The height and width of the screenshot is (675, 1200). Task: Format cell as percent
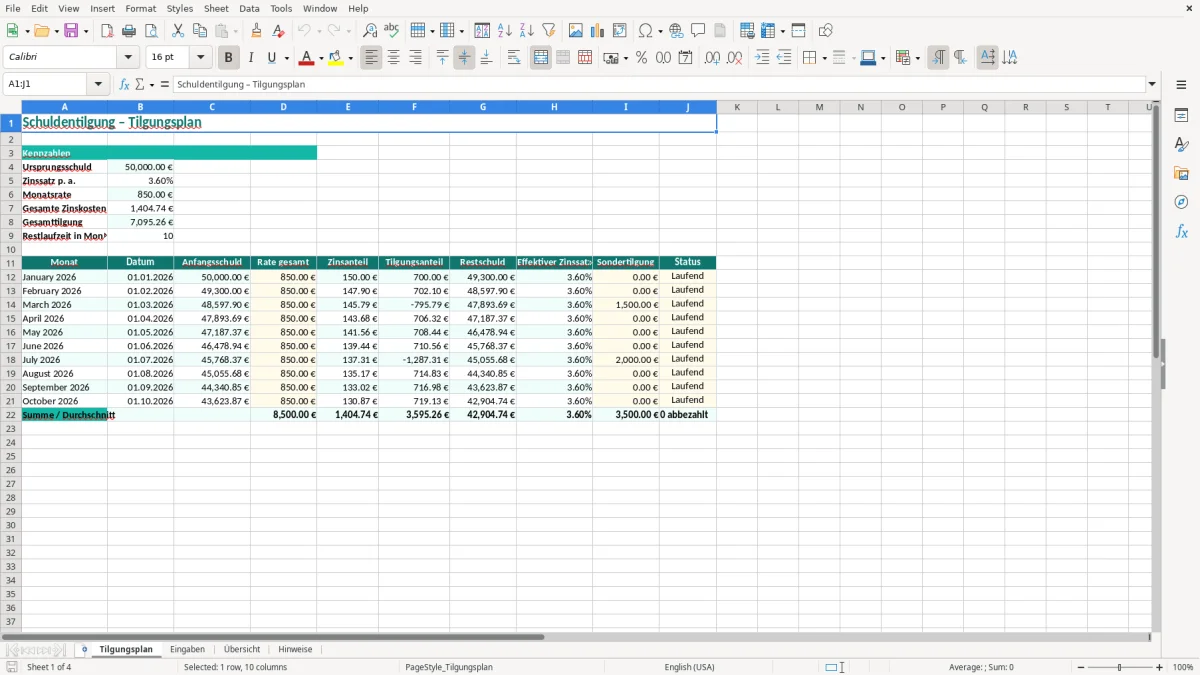click(x=641, y=58)
